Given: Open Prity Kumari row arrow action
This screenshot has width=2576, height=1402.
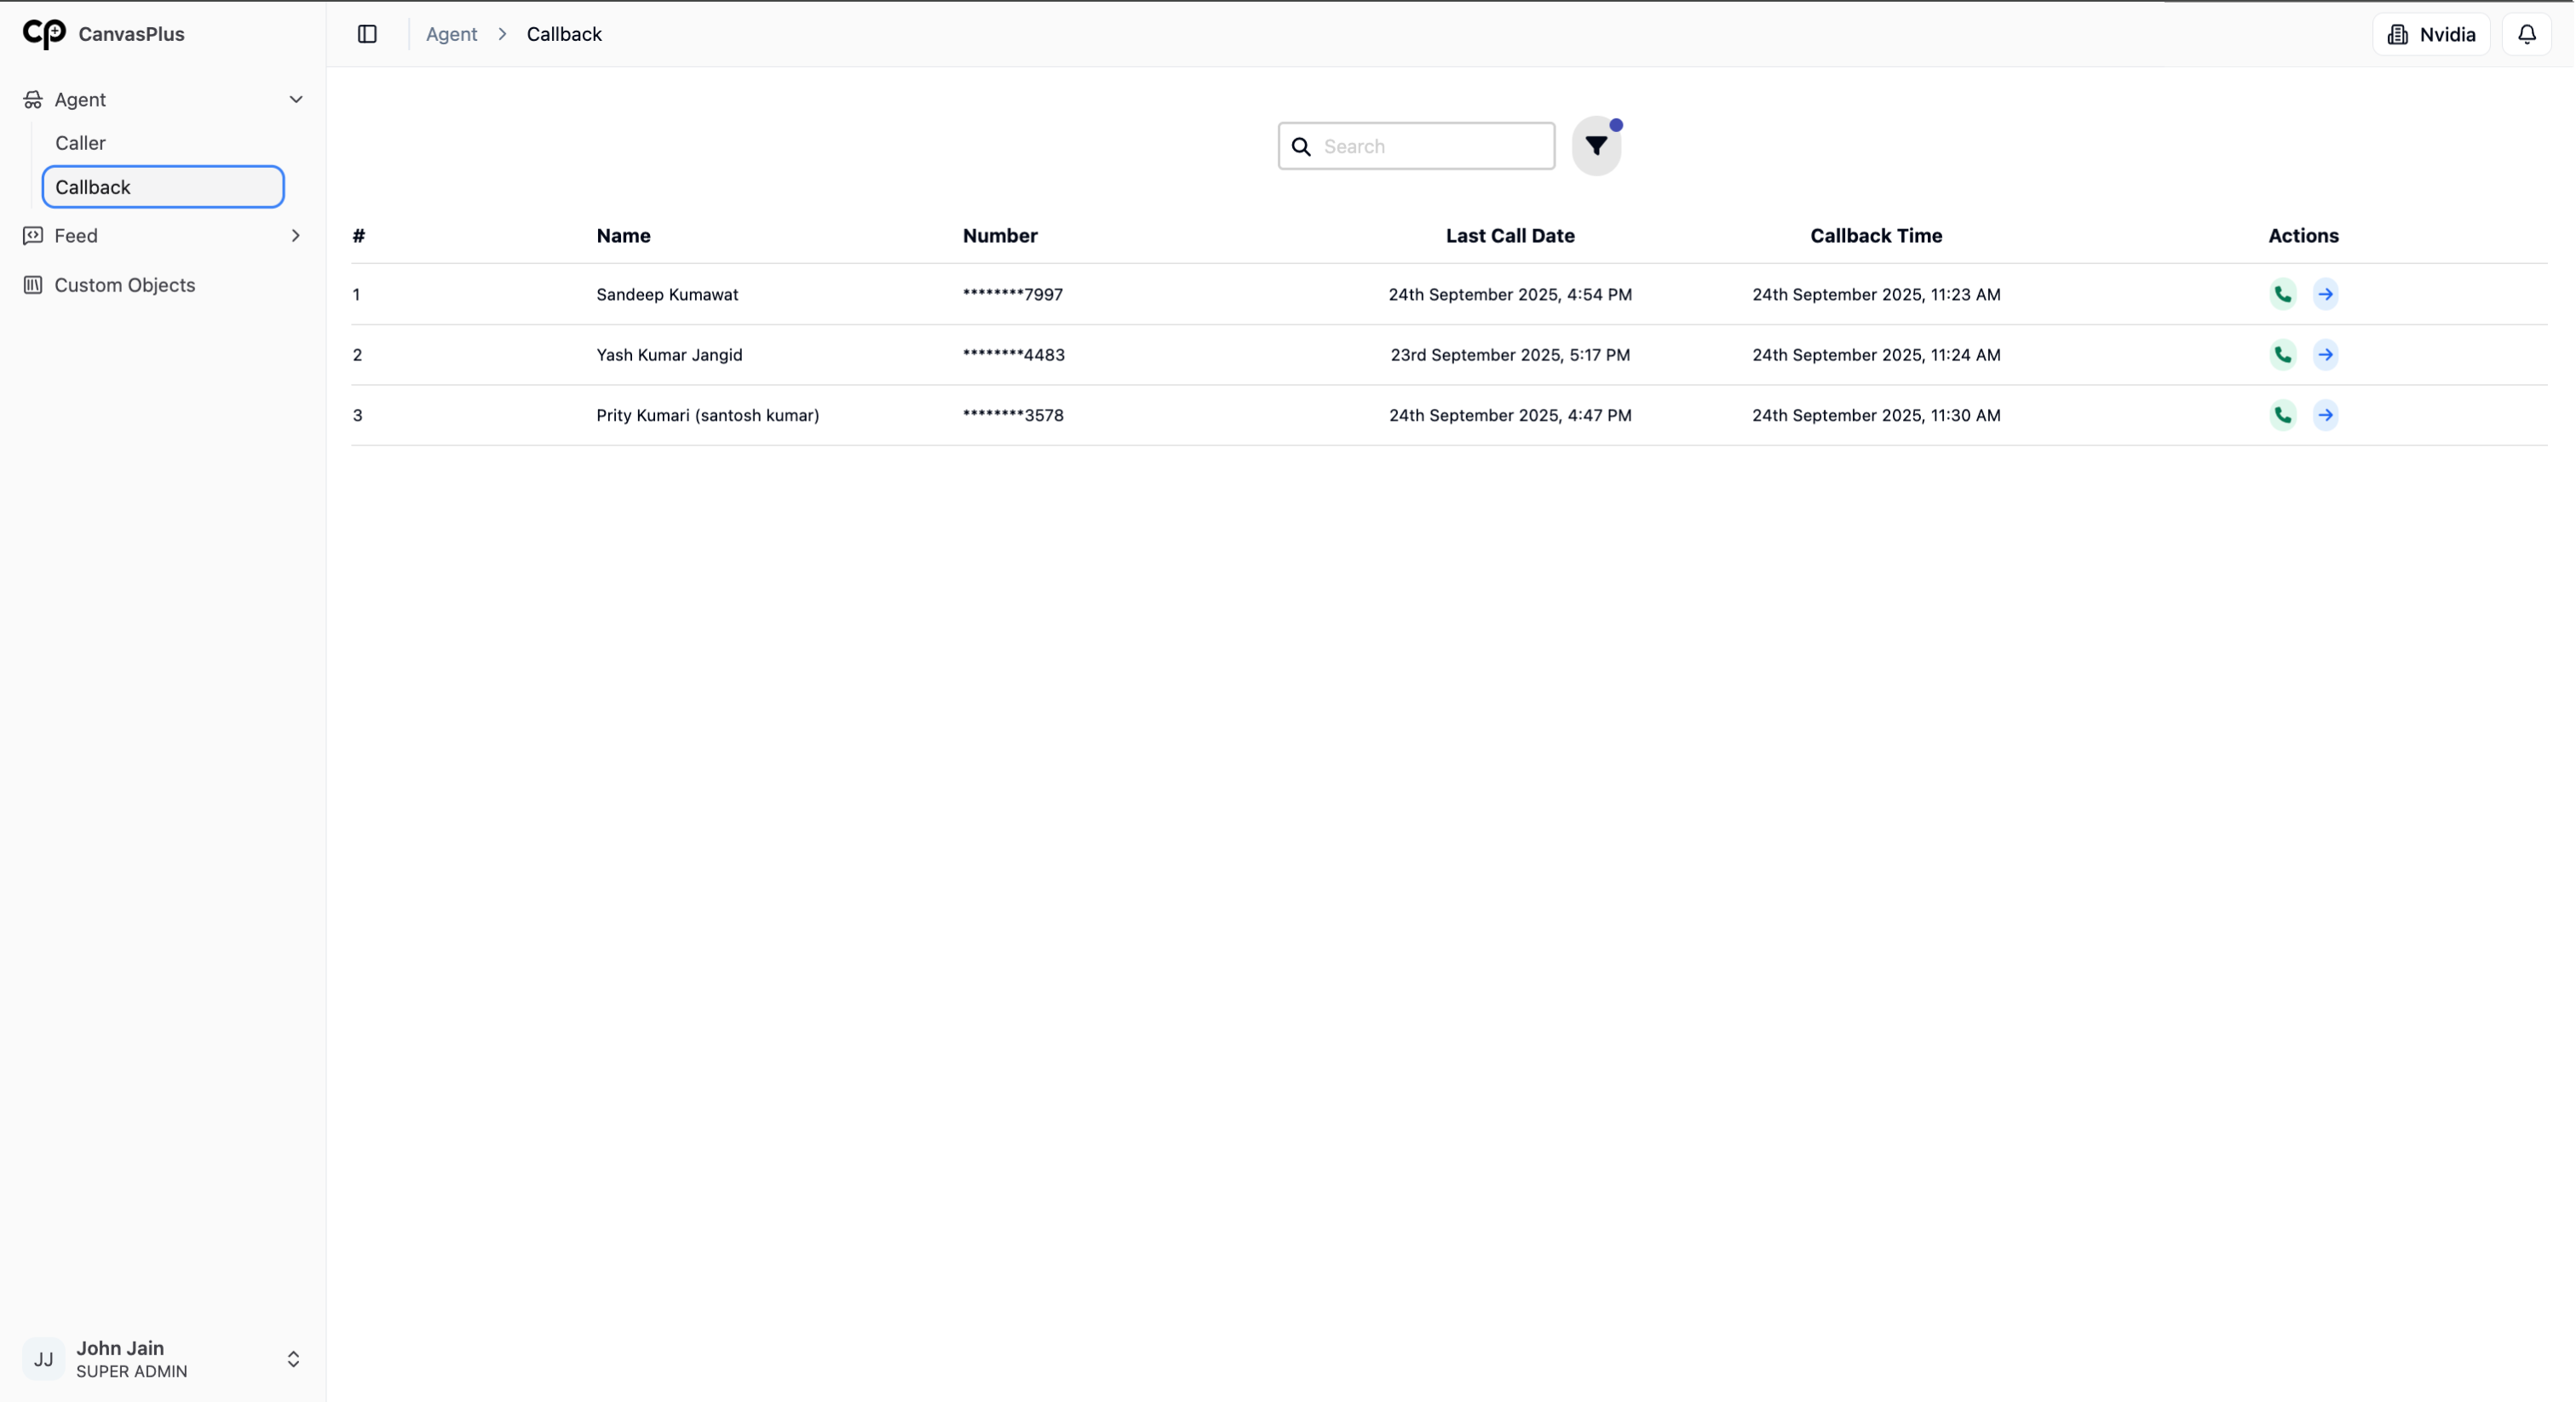Looking at the screenshot, I should (2326, 415).
